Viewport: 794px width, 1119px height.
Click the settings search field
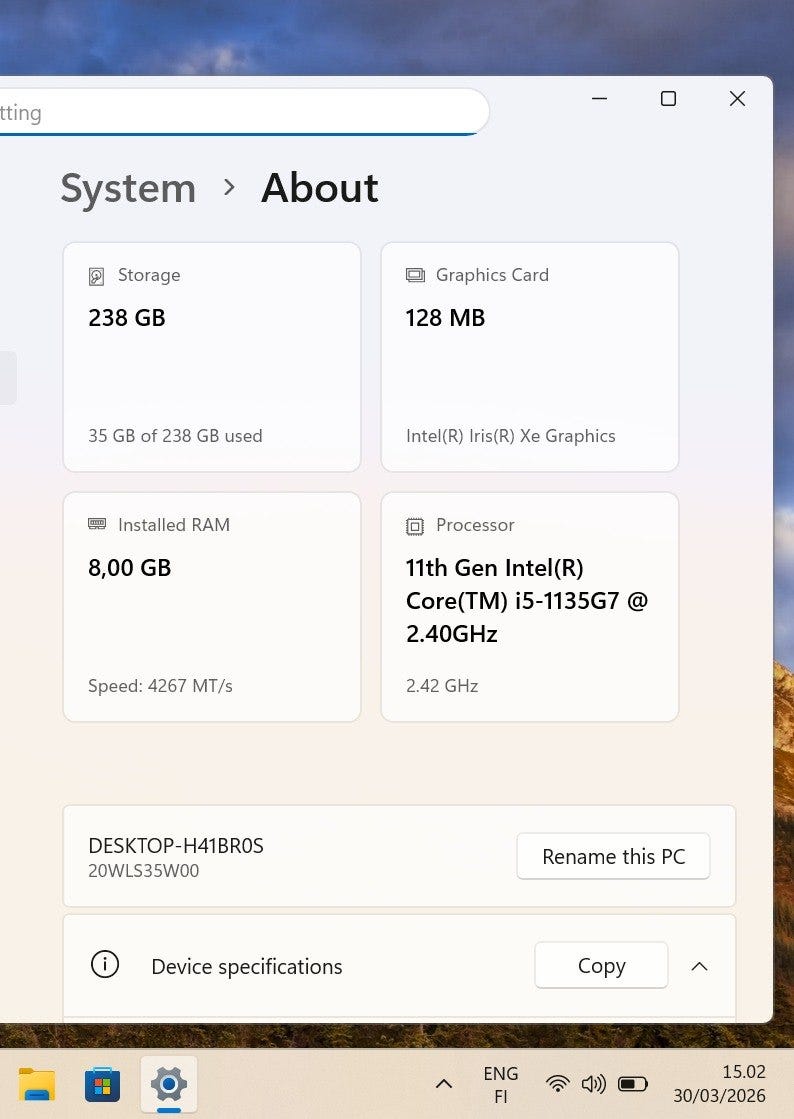[240, 112]
